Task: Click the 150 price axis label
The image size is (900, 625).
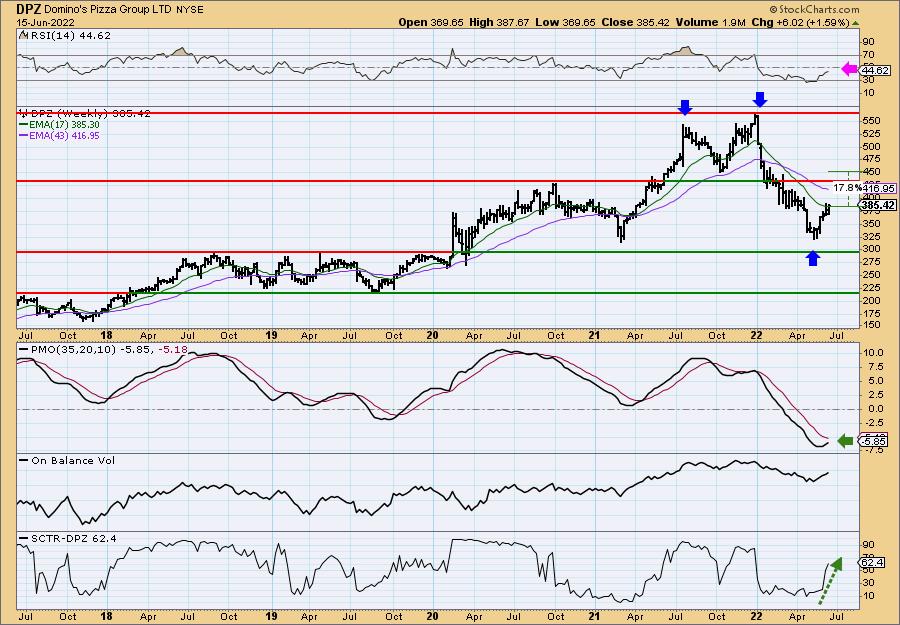Action: pos(870,325)
